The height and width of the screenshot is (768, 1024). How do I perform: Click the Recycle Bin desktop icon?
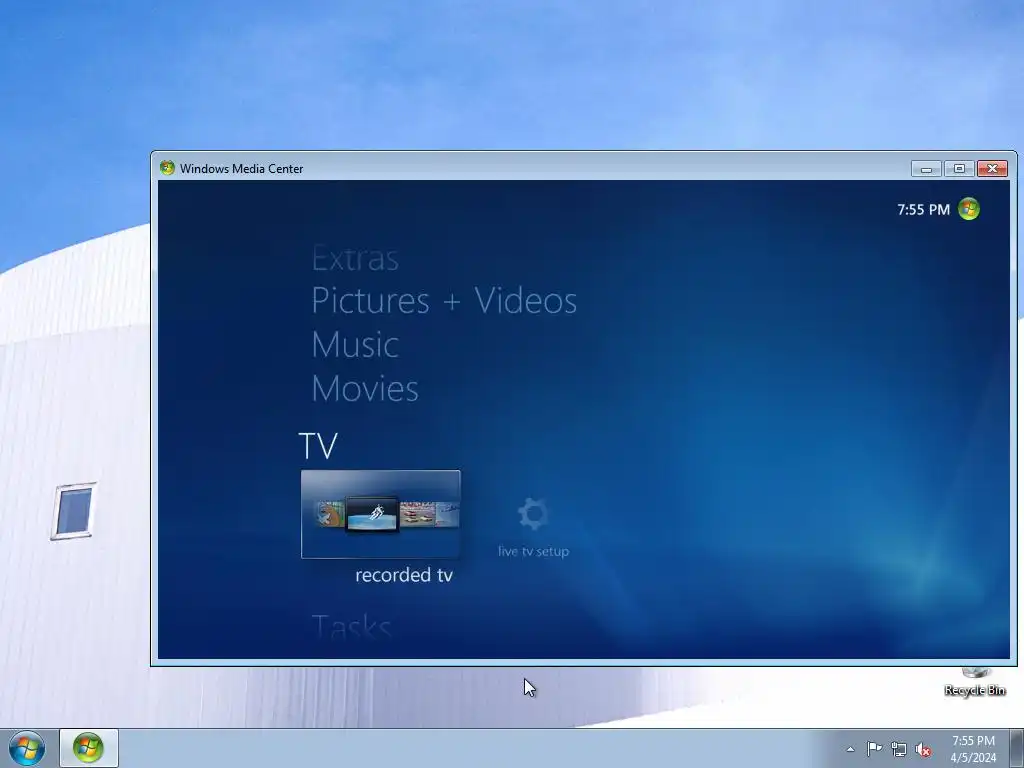point(974,682)
